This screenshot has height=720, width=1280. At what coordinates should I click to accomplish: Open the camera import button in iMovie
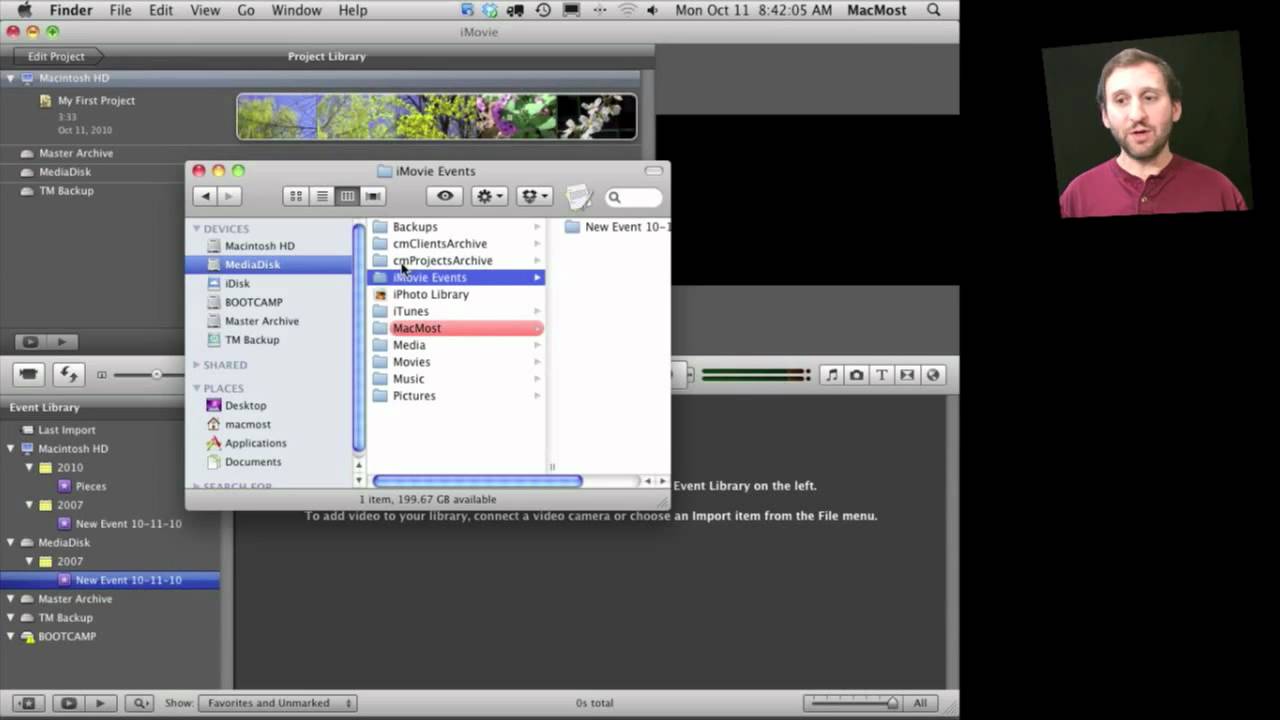click(x=29, y=375)
